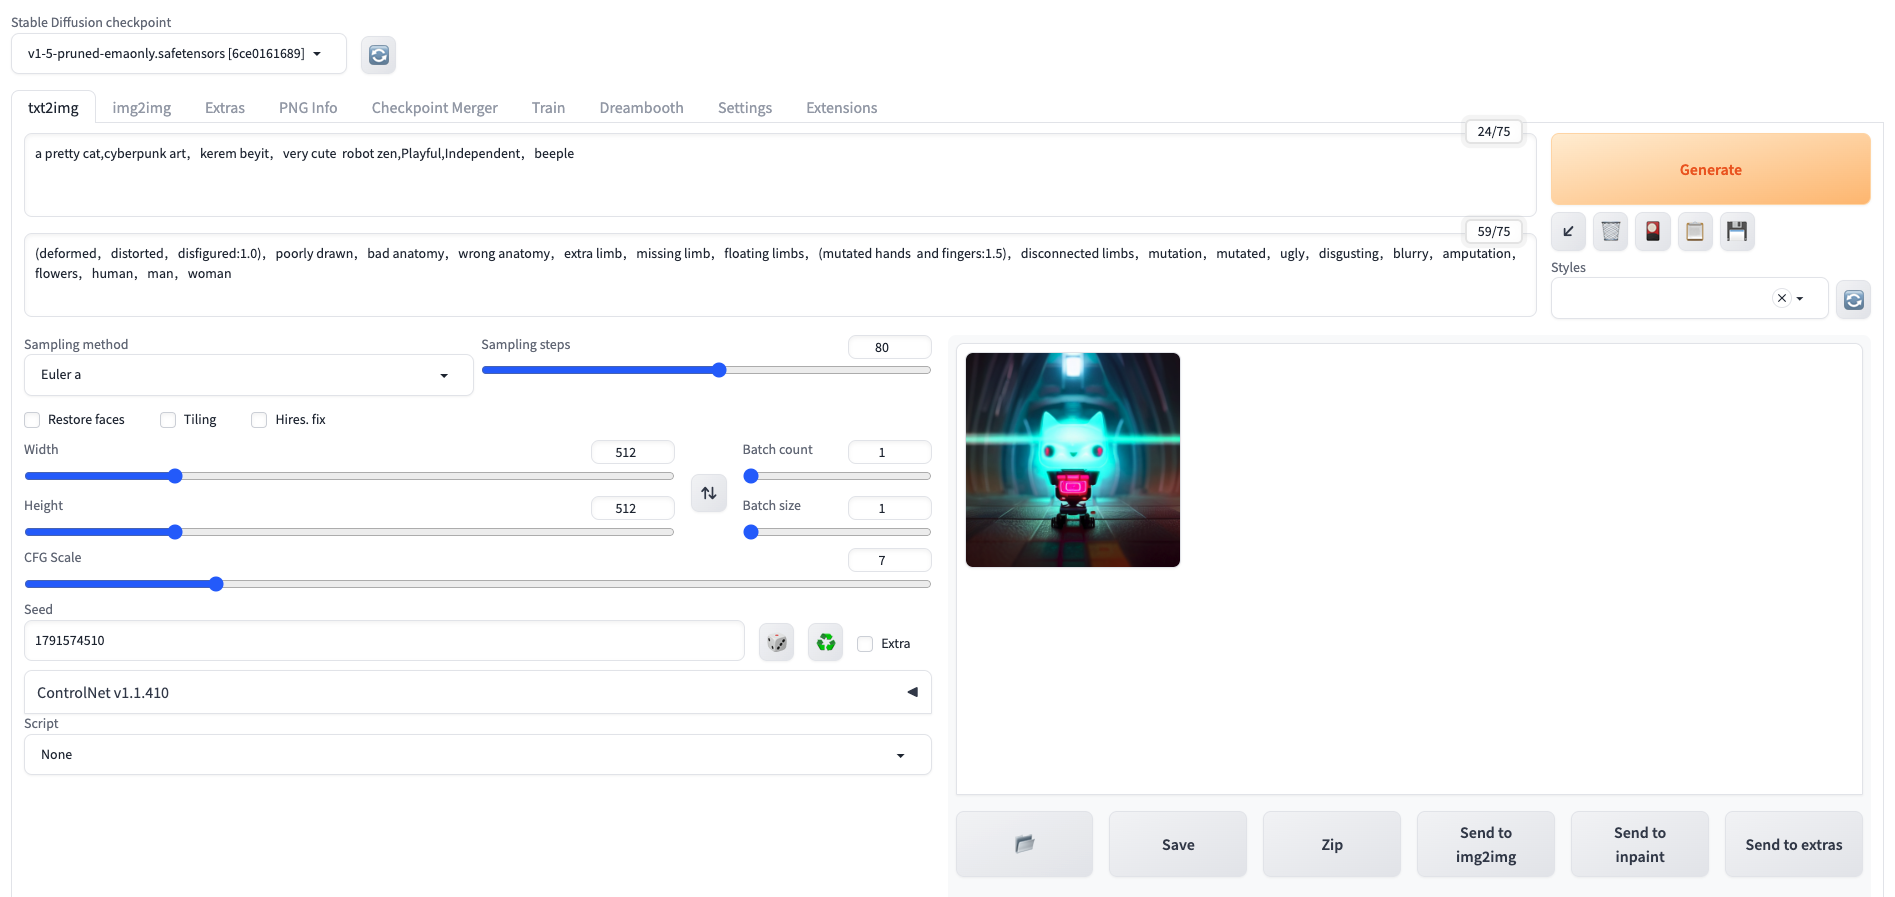The image size is (1895, 897).
Task: Click the 24/75 token counter
Action: [x=1494, y=132]
